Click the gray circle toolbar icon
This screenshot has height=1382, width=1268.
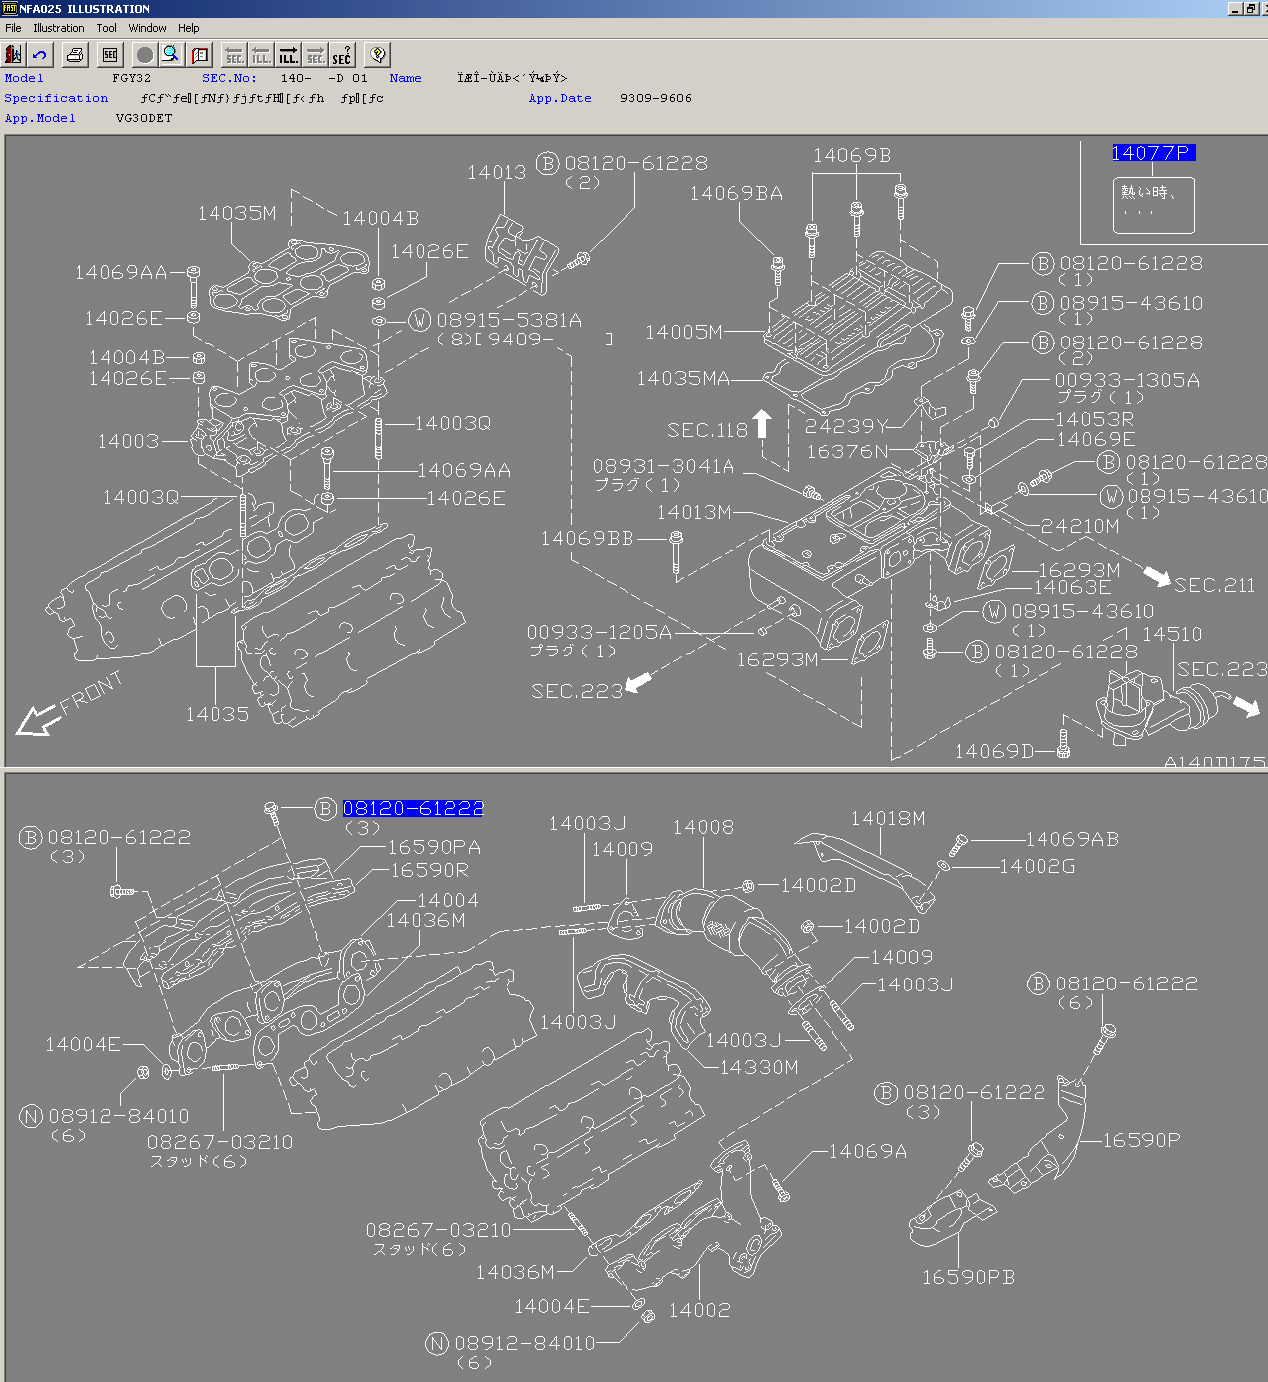point(145,55)
